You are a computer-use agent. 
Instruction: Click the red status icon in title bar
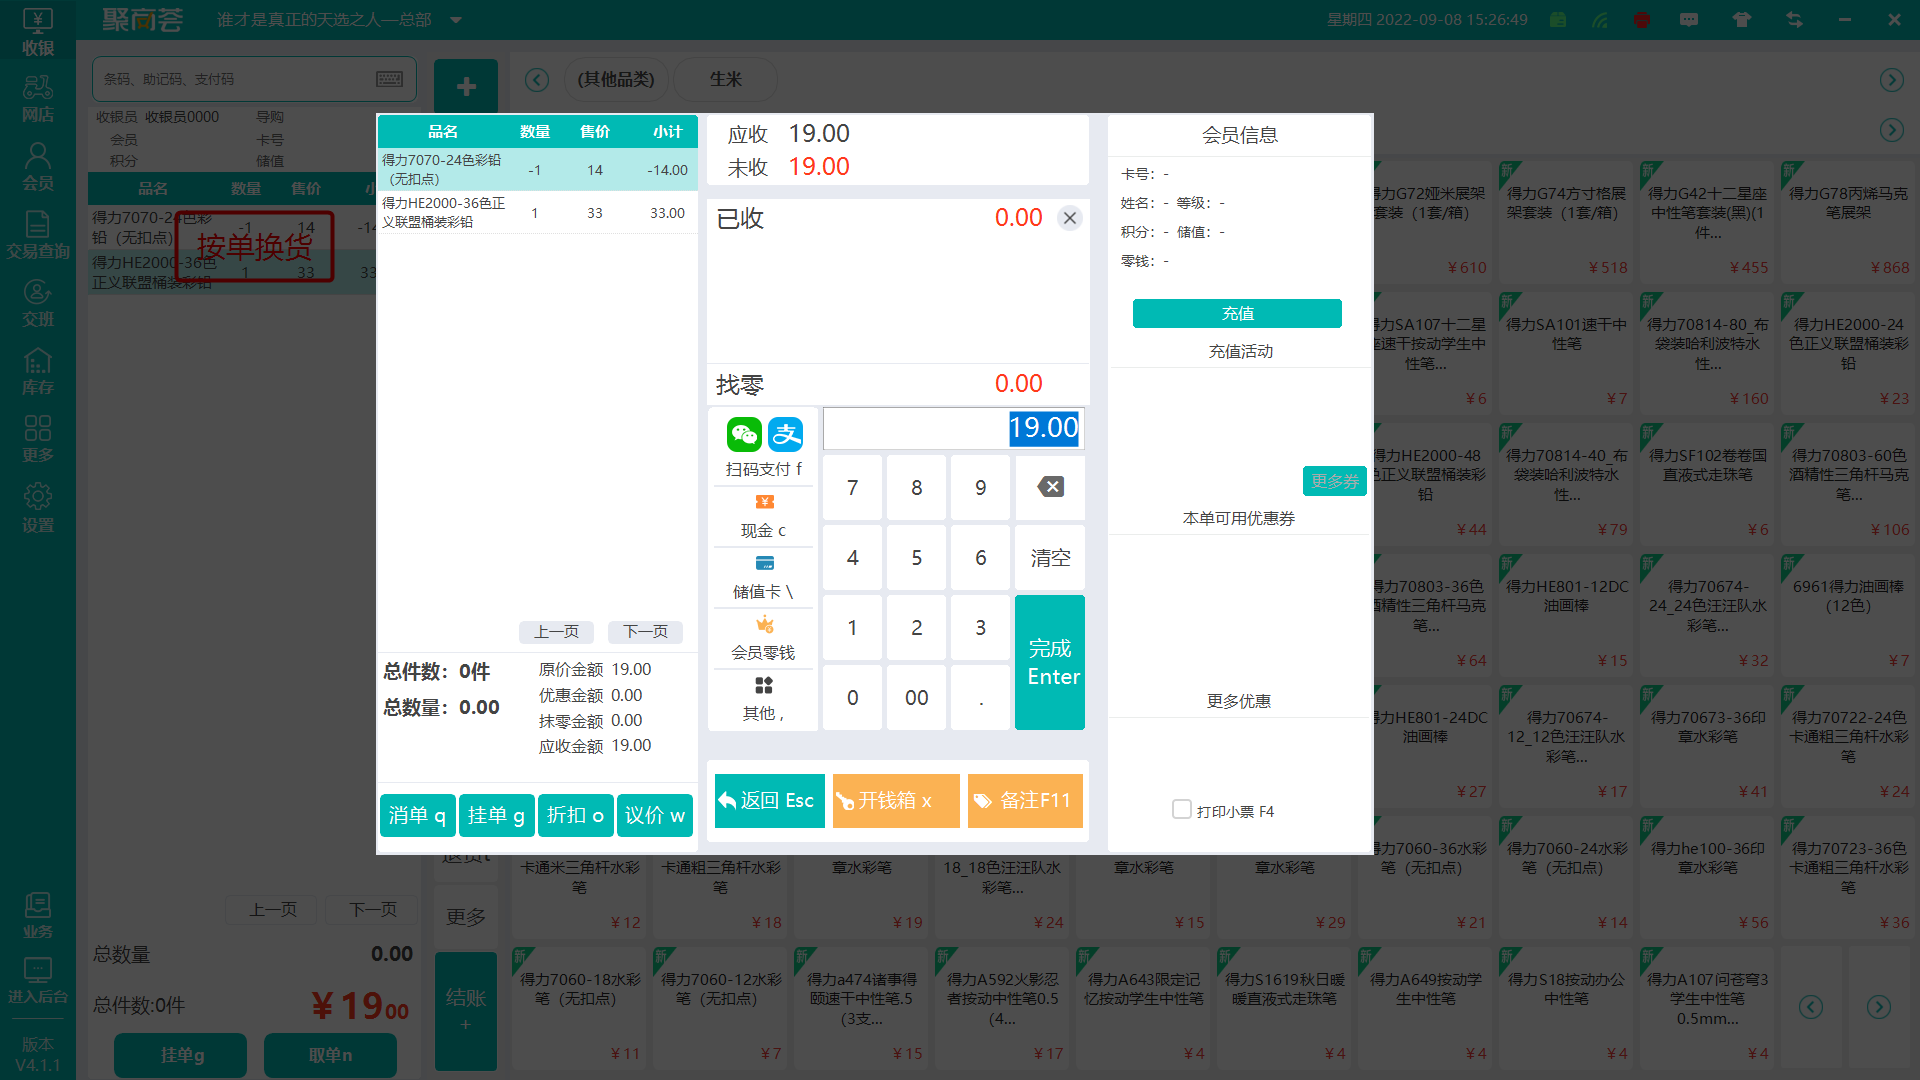pos(1641,19)
